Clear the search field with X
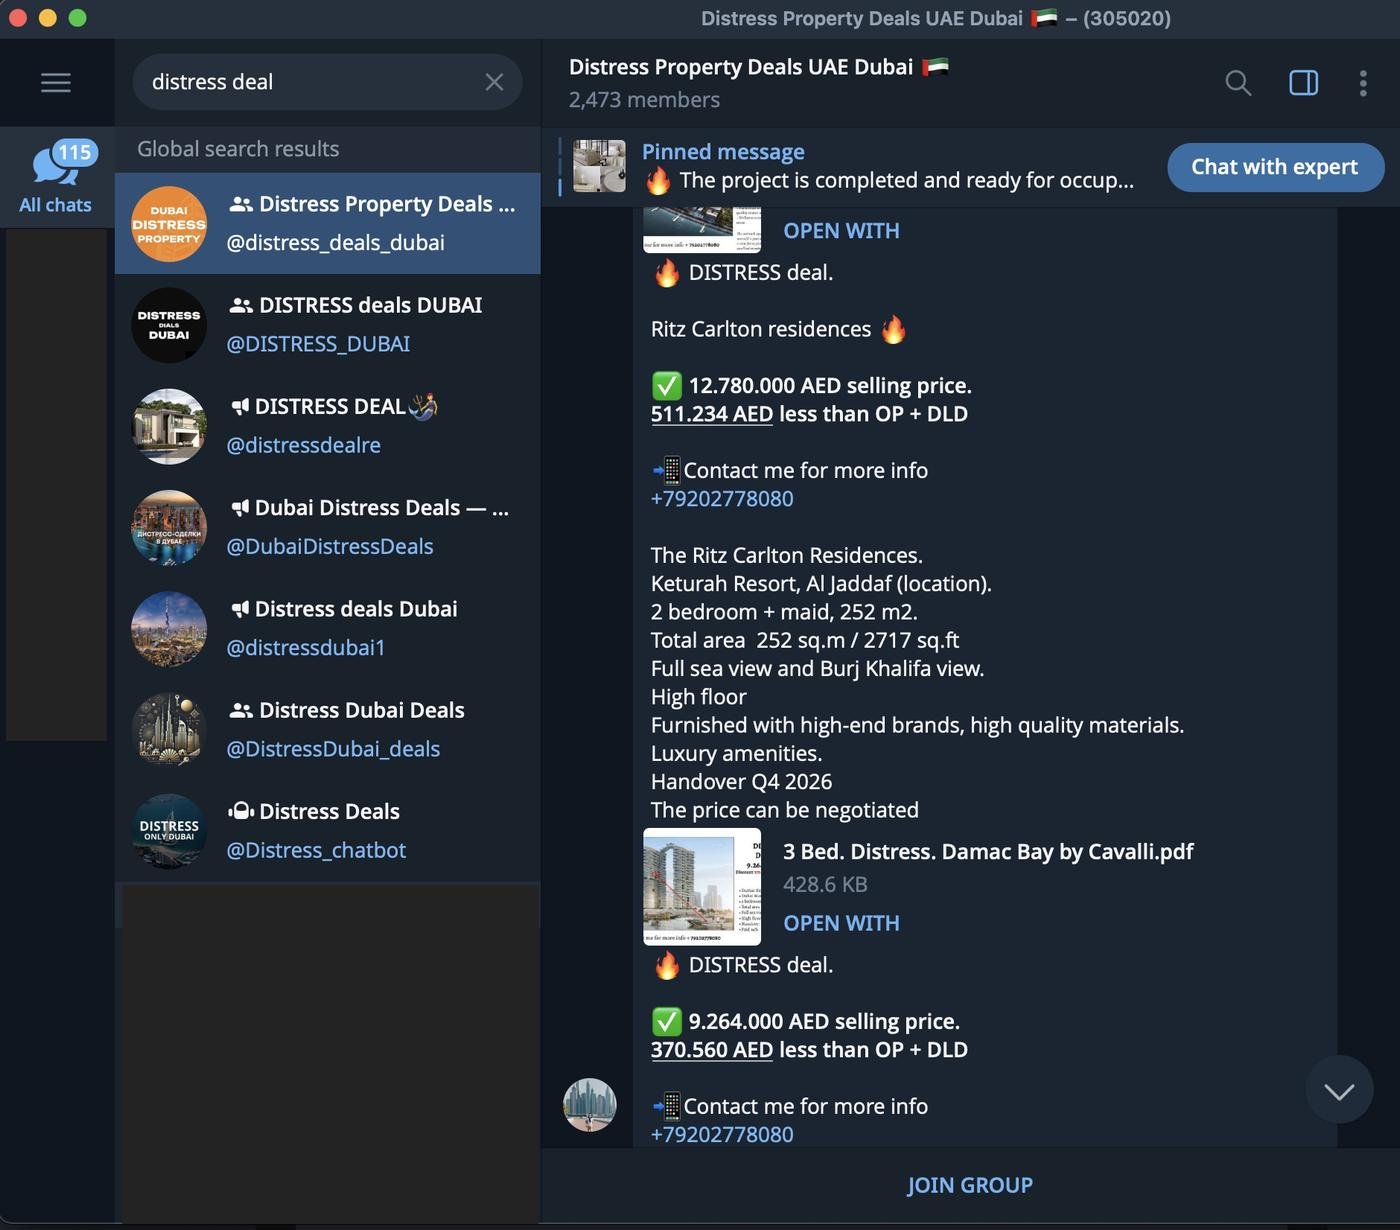This screenshot has height=1230, width=1400. tap(494, 82)
